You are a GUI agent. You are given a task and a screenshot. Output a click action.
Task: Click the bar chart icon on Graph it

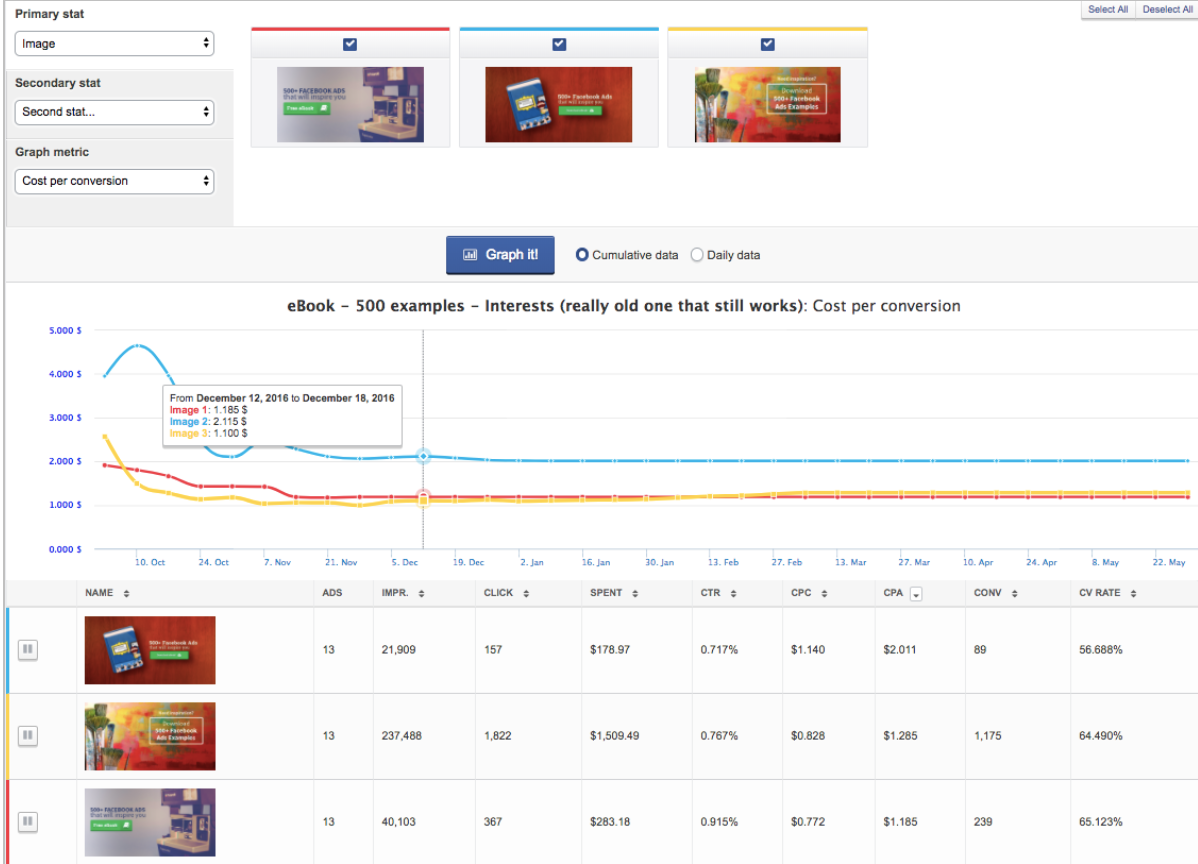pyautogui.click(x=471, y=255)
